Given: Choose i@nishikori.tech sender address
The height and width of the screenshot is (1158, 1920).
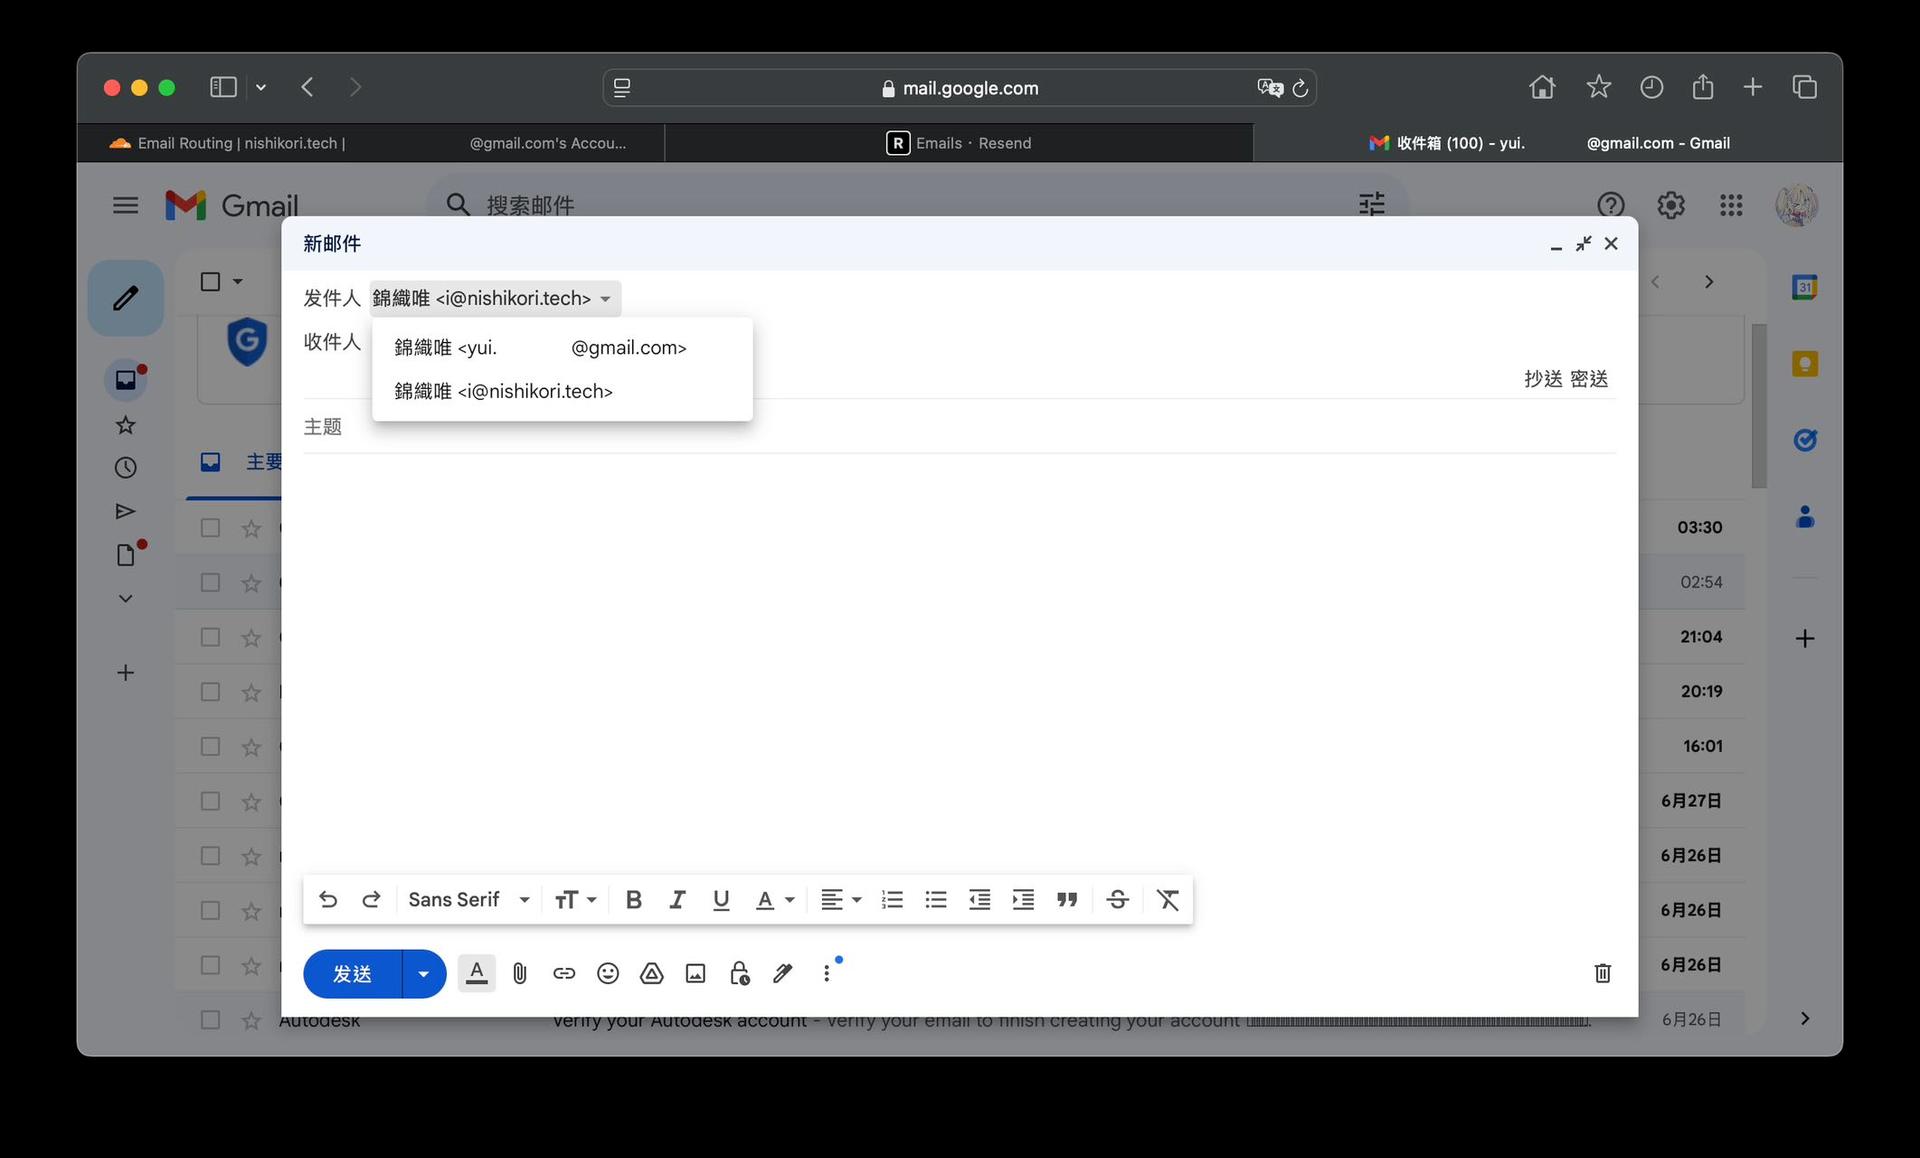Looking at the screenshot, I should (562, 391).
